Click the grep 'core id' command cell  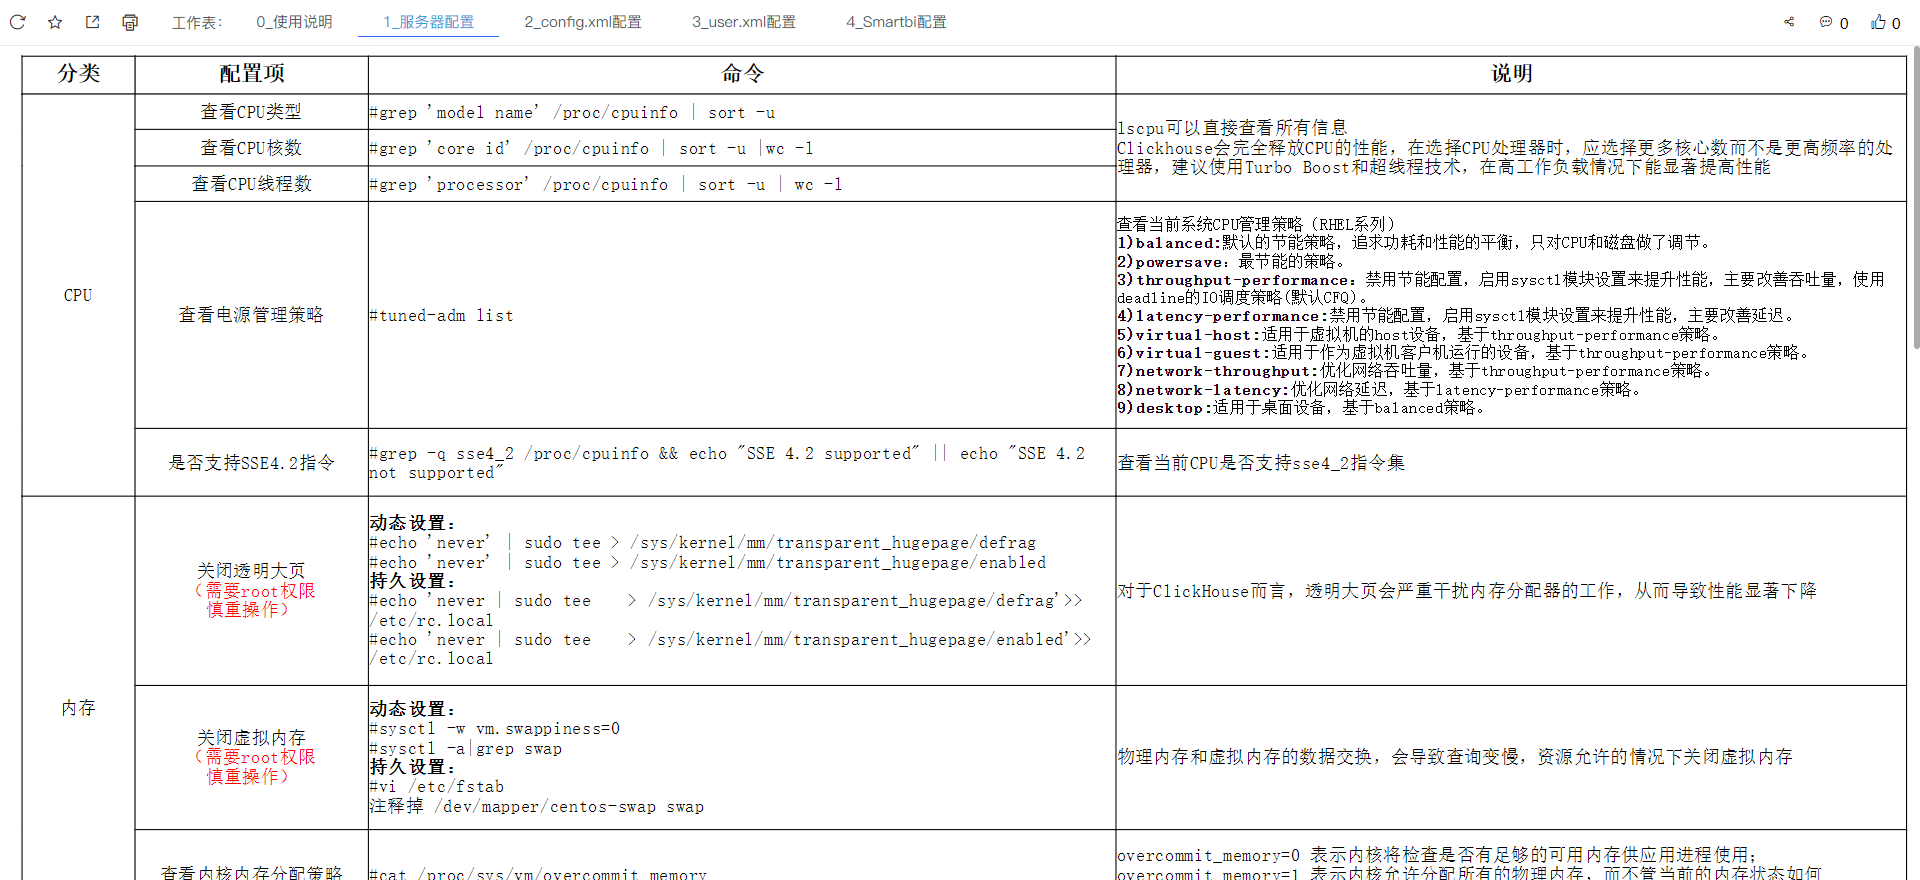pos(742,148)
